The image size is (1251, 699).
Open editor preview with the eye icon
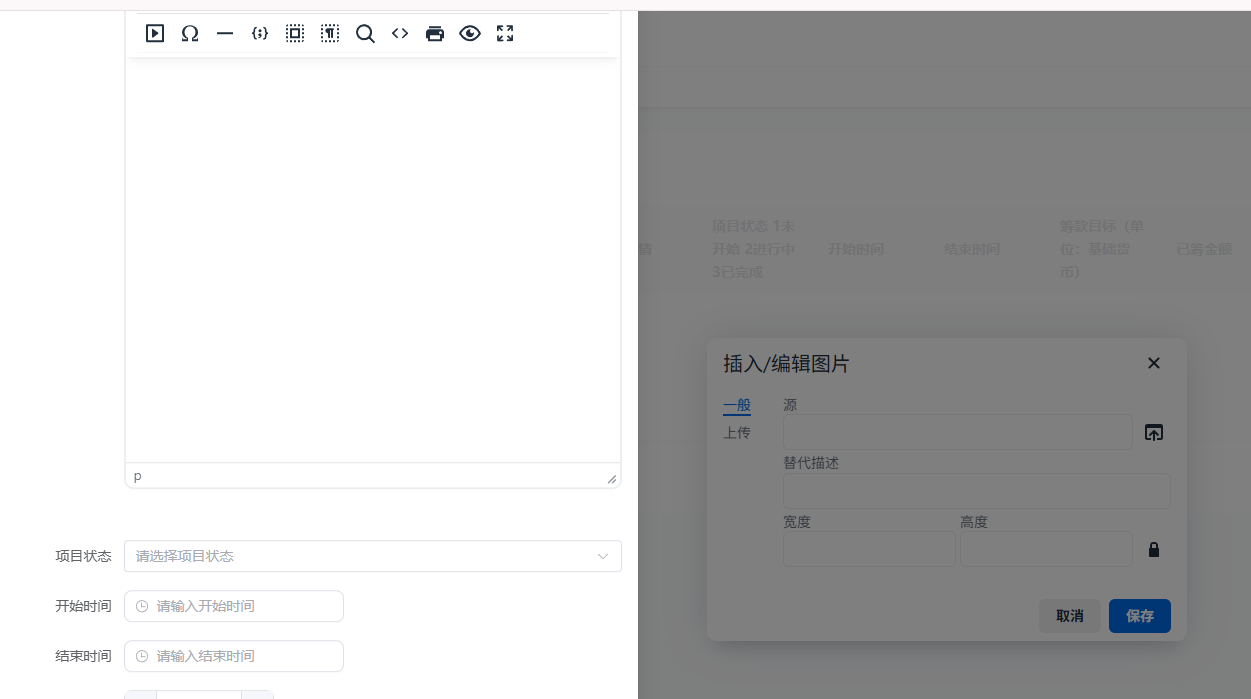point(470,33)
